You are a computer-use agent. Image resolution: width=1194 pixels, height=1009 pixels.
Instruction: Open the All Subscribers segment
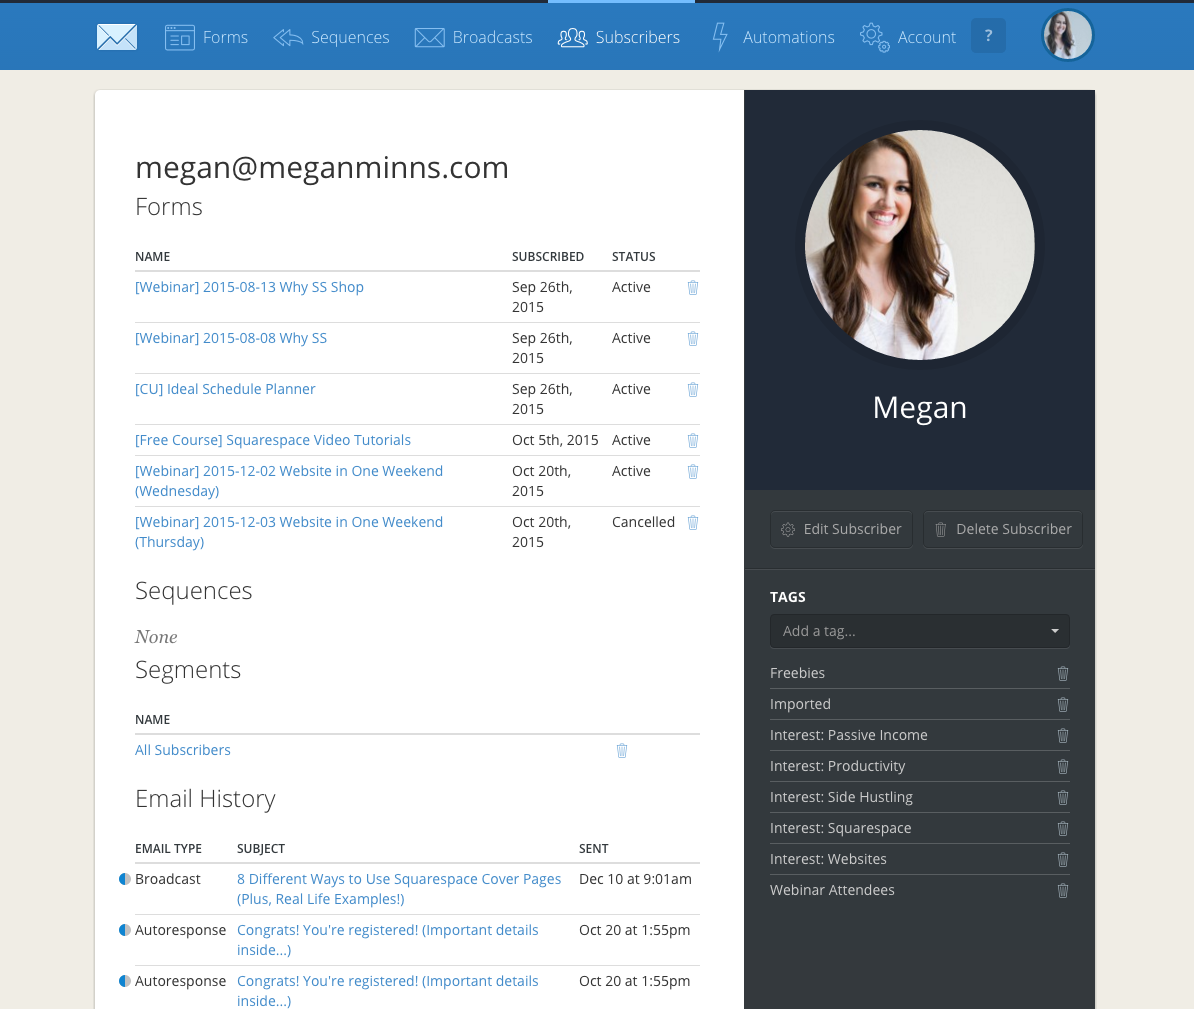tap(183, 750)
